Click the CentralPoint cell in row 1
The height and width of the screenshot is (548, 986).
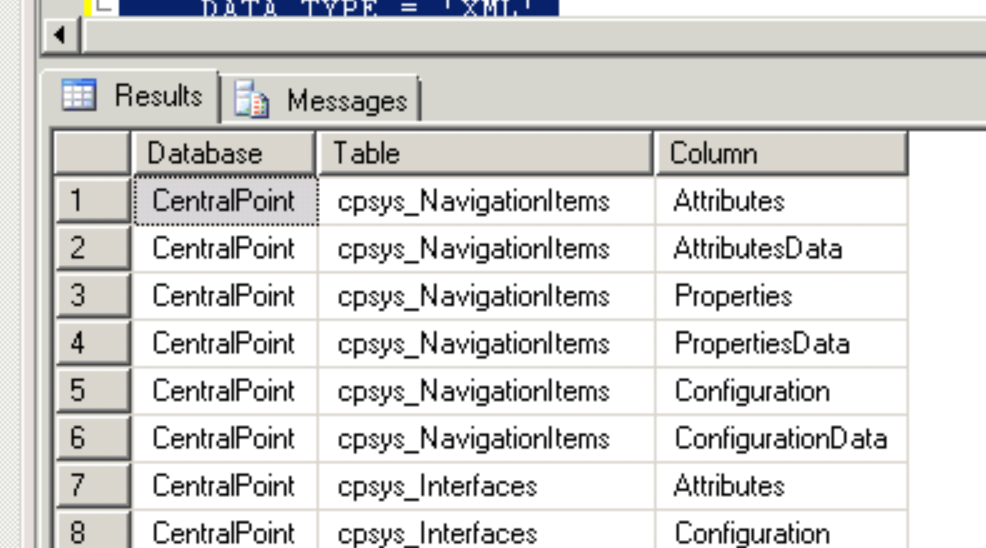point(226,201)
